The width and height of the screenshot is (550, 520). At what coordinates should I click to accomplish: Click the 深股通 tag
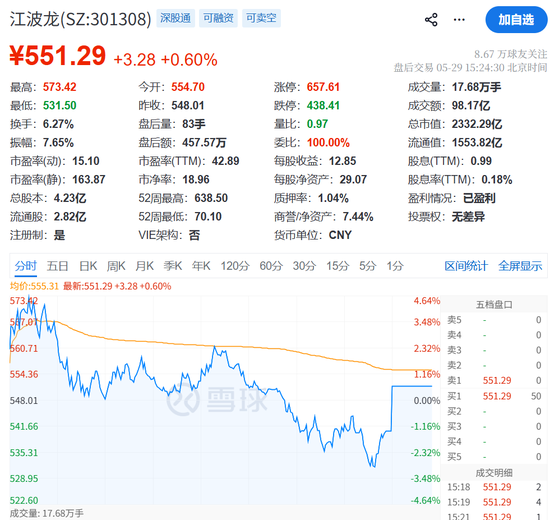pos(175,18)
